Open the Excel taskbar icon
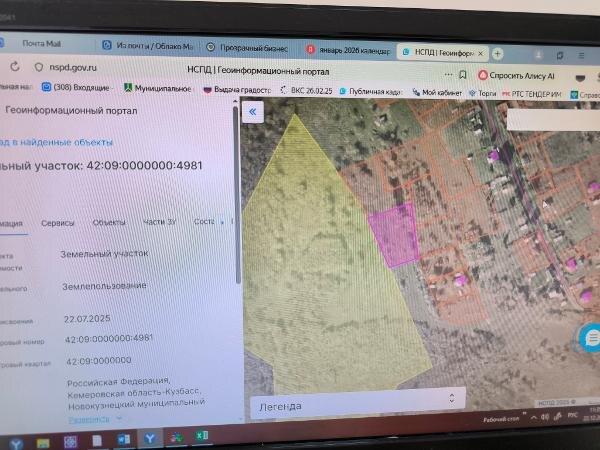The image size is (600, 450). click(x=202, y=436)
